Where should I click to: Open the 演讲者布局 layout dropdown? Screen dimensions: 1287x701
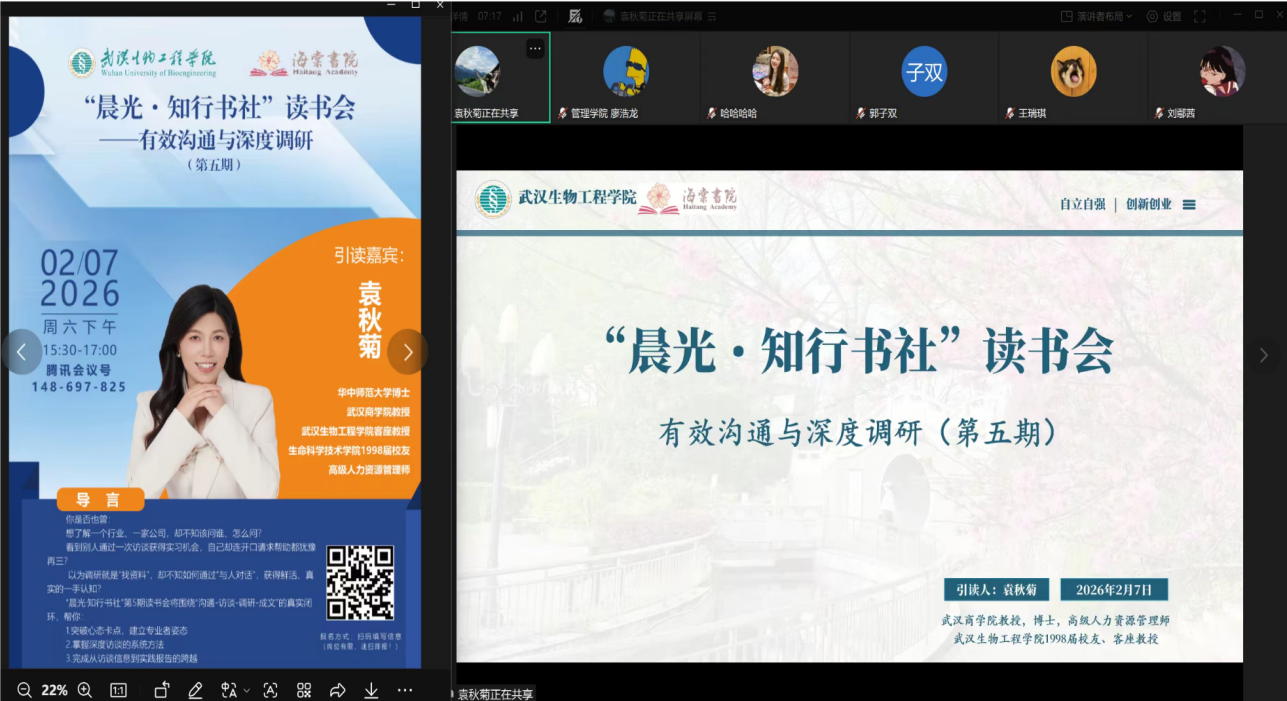point(1097,16)
